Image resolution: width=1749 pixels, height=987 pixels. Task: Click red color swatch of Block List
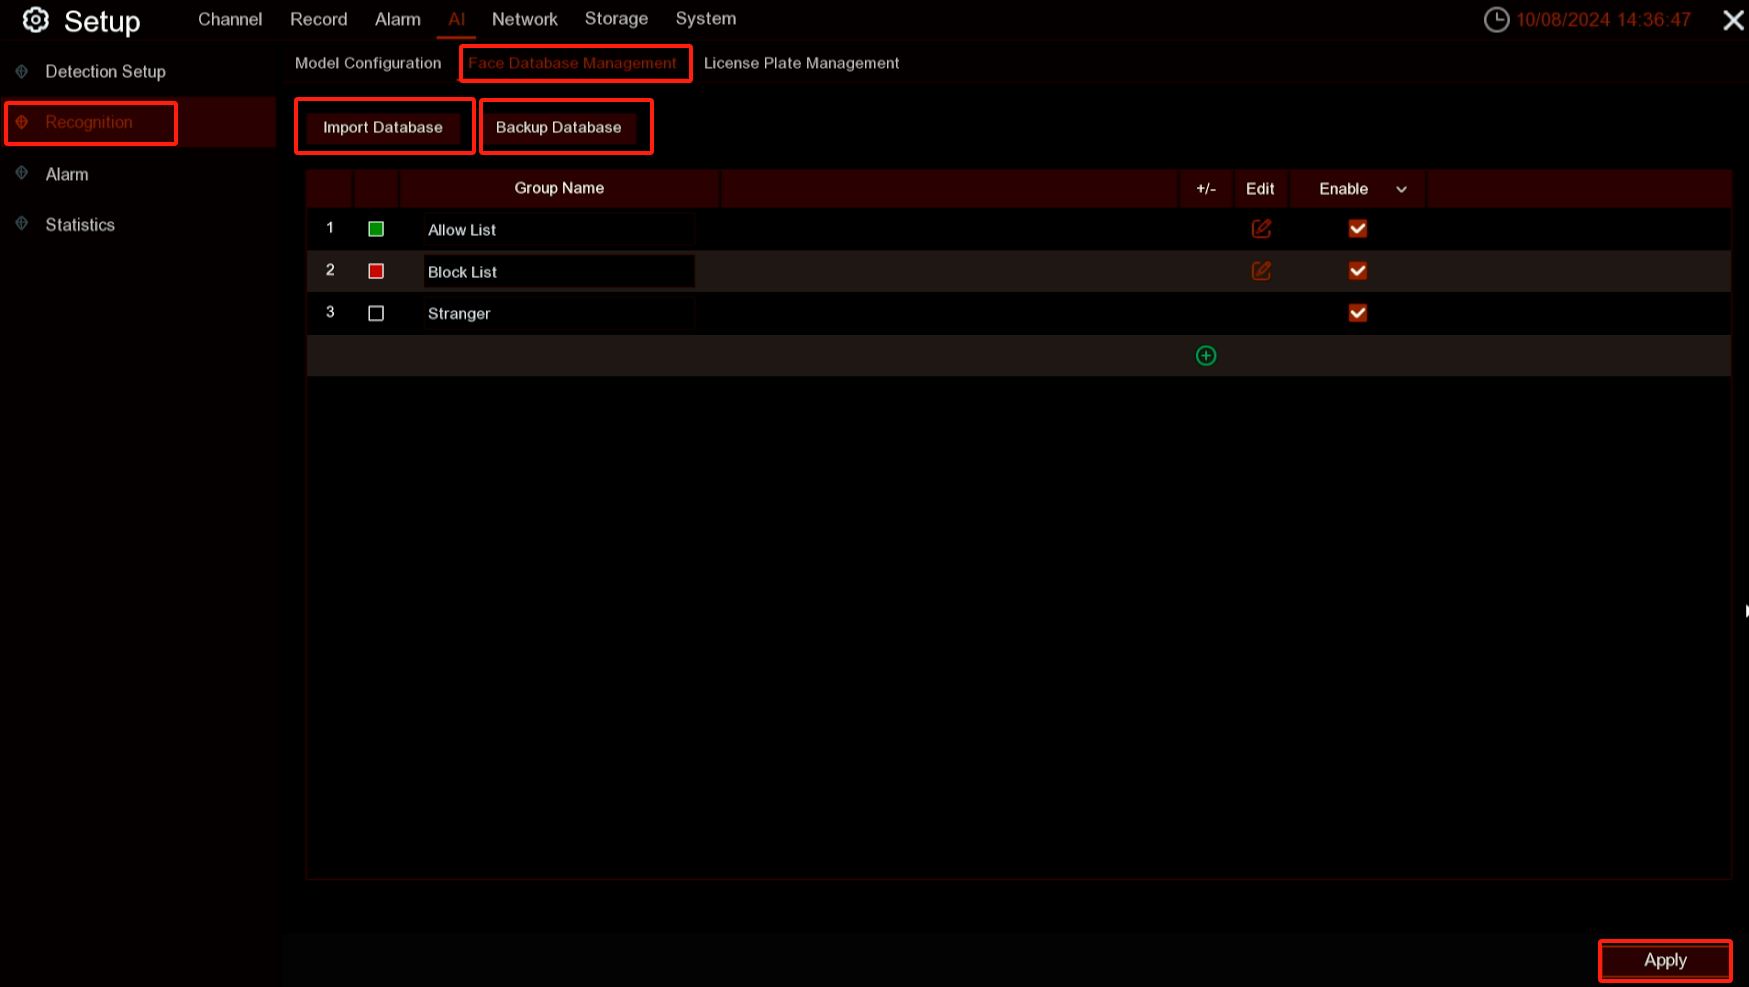pyautogui.click(x=376, y=271)
